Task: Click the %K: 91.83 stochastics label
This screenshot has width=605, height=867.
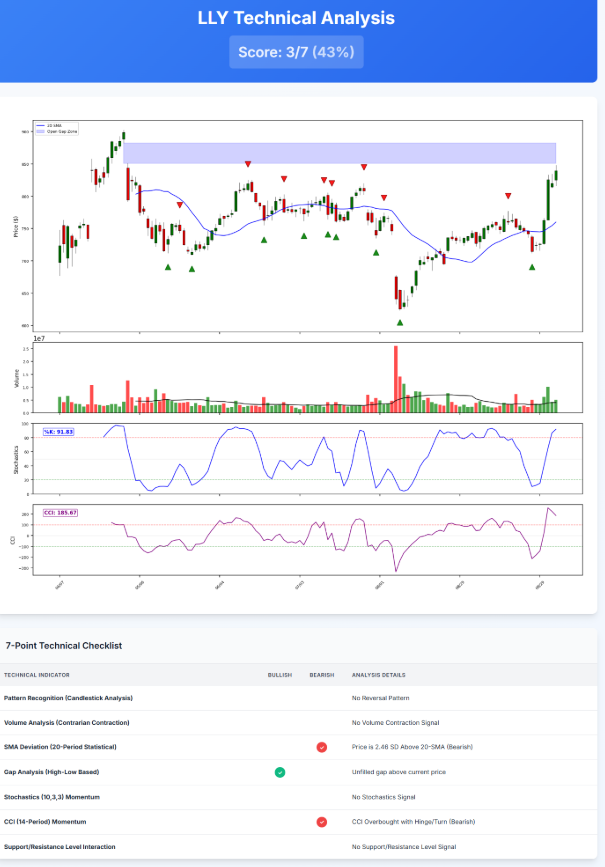Action: [x=59, y=432]
